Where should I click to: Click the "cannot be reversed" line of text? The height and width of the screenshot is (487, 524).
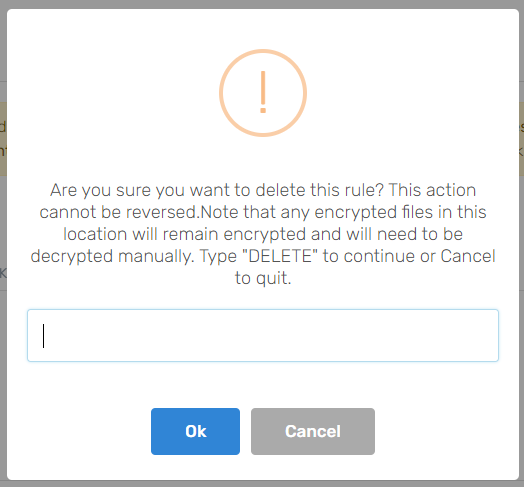click(119, 212)
